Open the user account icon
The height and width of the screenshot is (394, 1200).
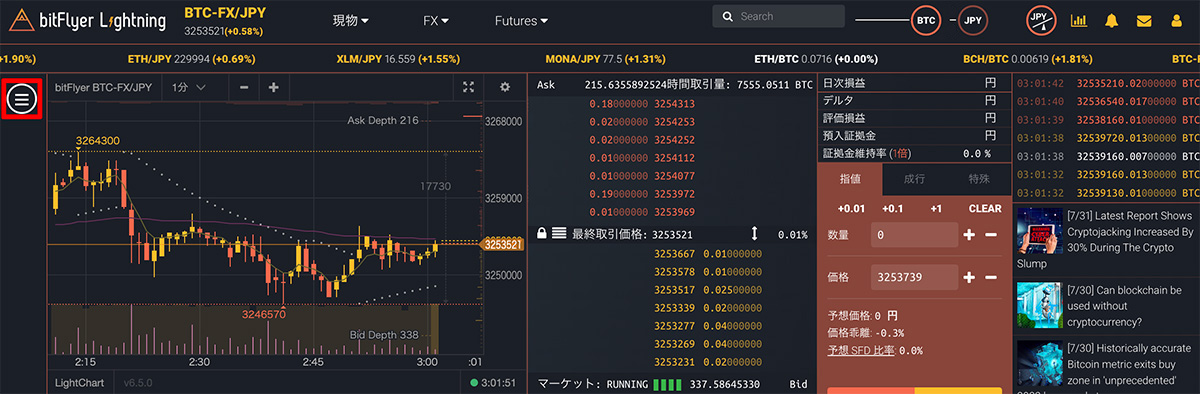coord(1177,20)
